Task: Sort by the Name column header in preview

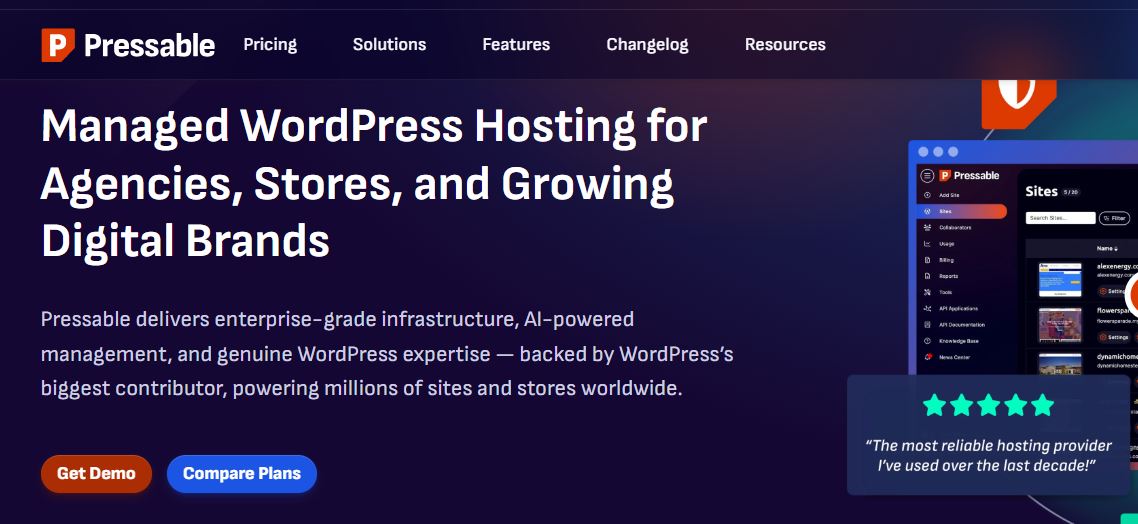Action: (1107, 248)
